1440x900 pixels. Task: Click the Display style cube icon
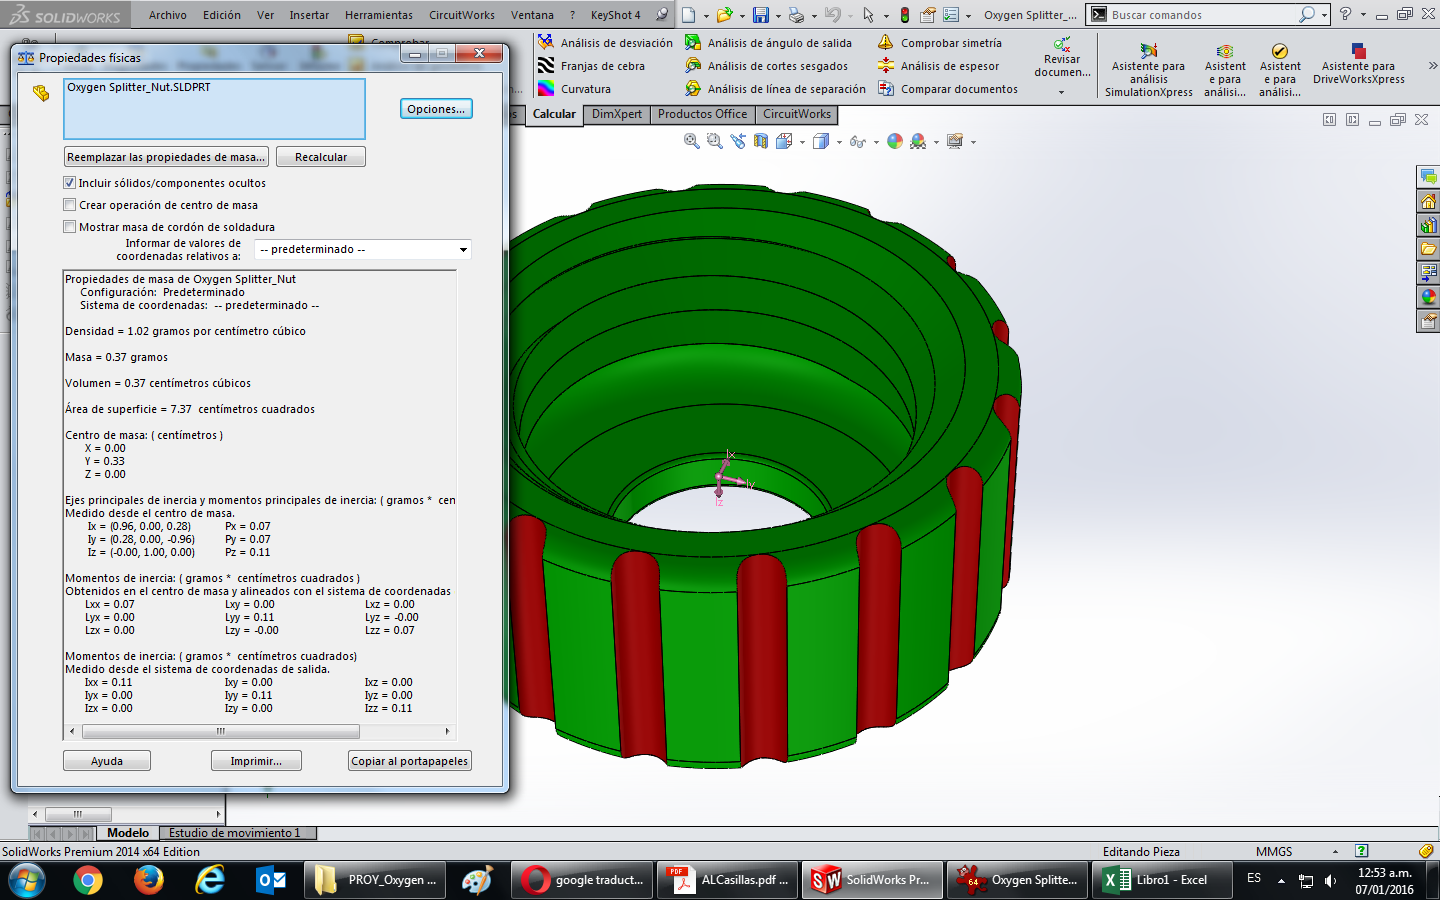pos(821,141)
